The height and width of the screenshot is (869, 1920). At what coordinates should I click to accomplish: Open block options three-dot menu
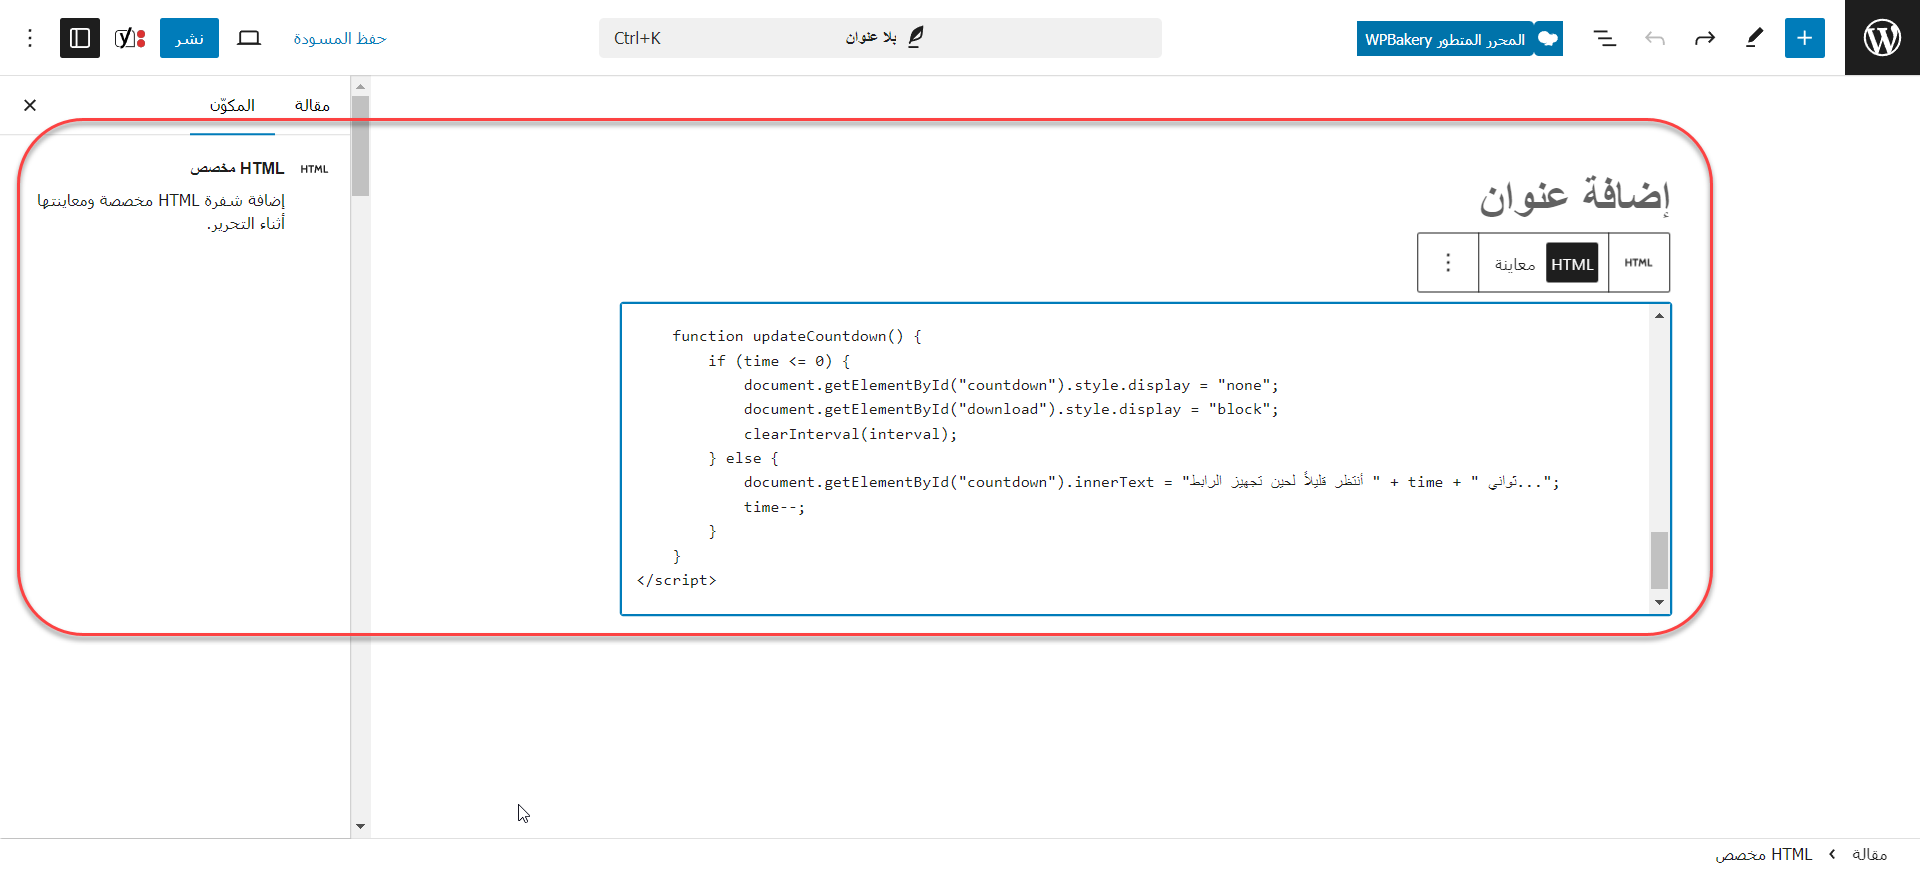pos(1447,263)
